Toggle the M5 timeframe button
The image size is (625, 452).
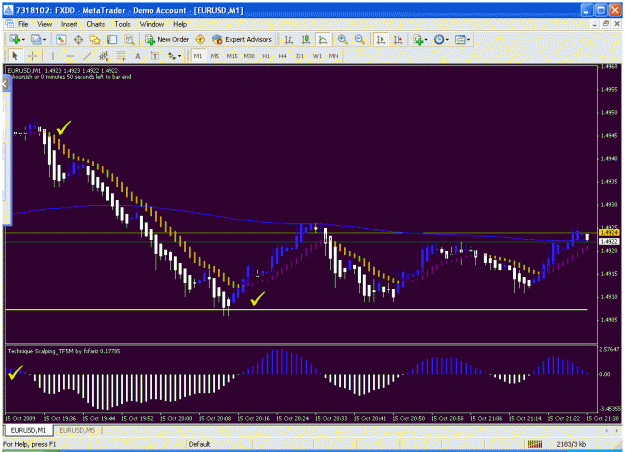click(215, 56)
